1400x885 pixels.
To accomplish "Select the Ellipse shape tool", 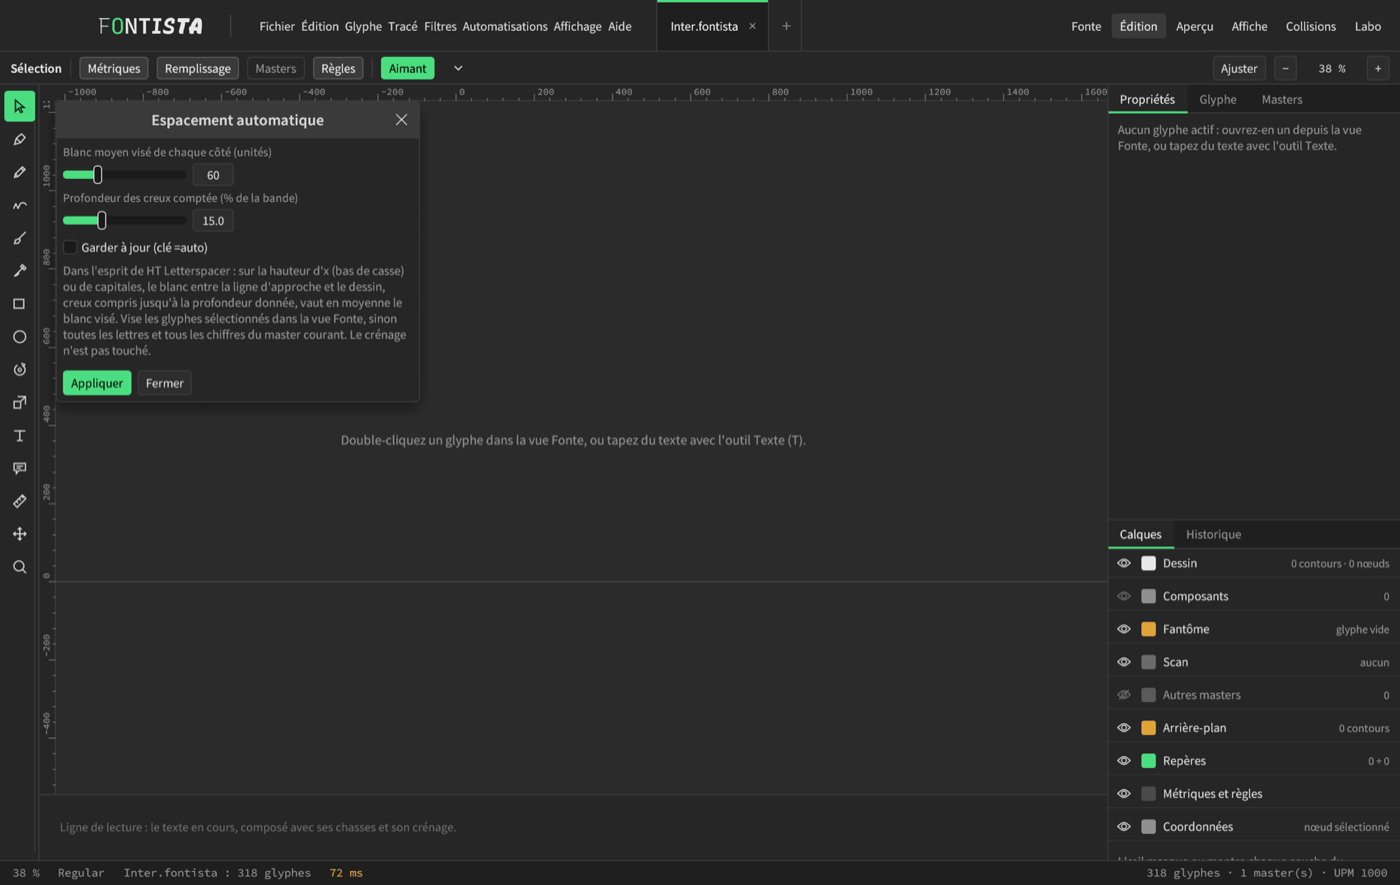I will (19, 337).
